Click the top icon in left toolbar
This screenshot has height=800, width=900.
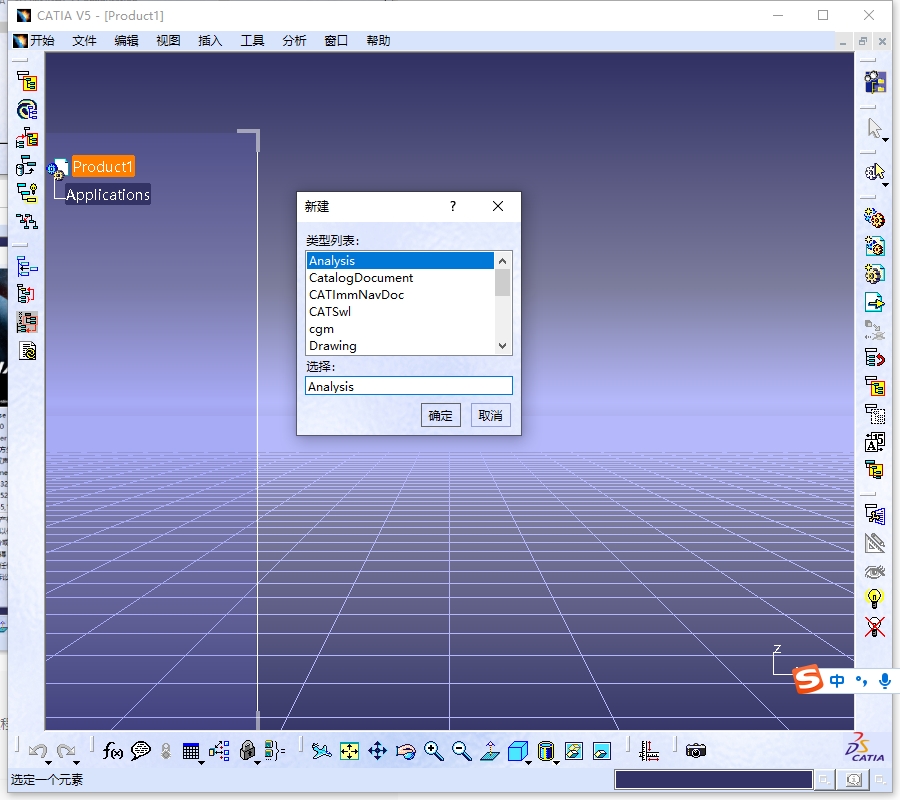(27, 81)
